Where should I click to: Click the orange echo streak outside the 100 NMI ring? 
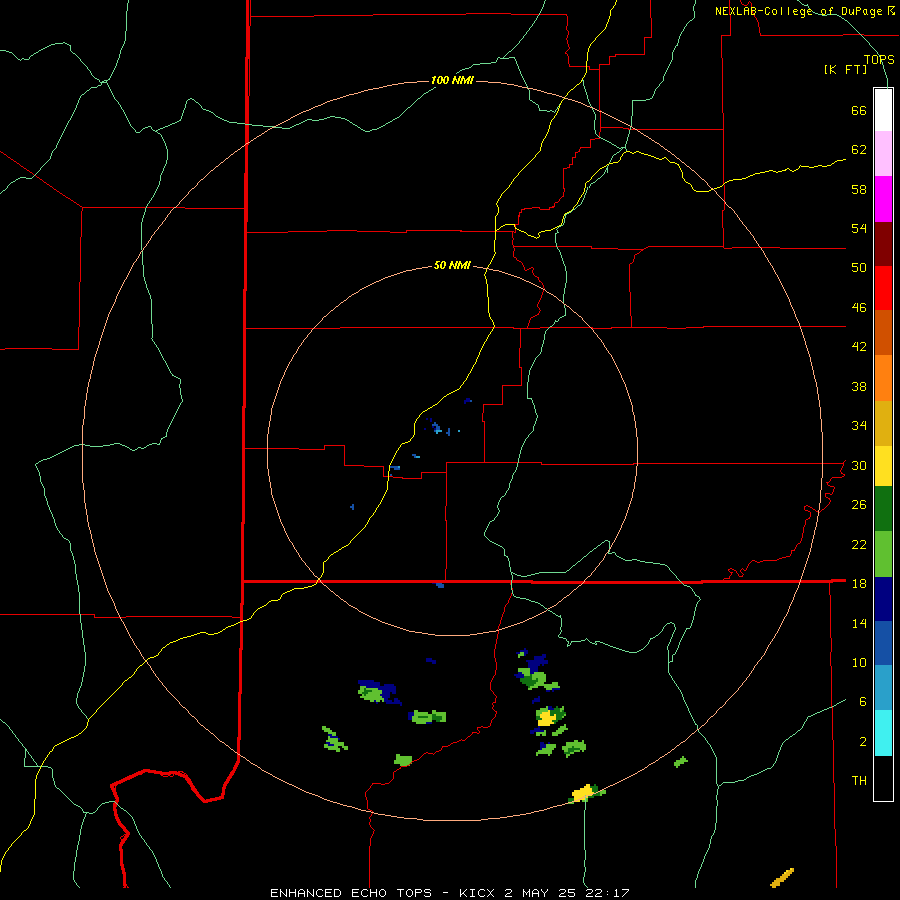[x=782, y=877]
